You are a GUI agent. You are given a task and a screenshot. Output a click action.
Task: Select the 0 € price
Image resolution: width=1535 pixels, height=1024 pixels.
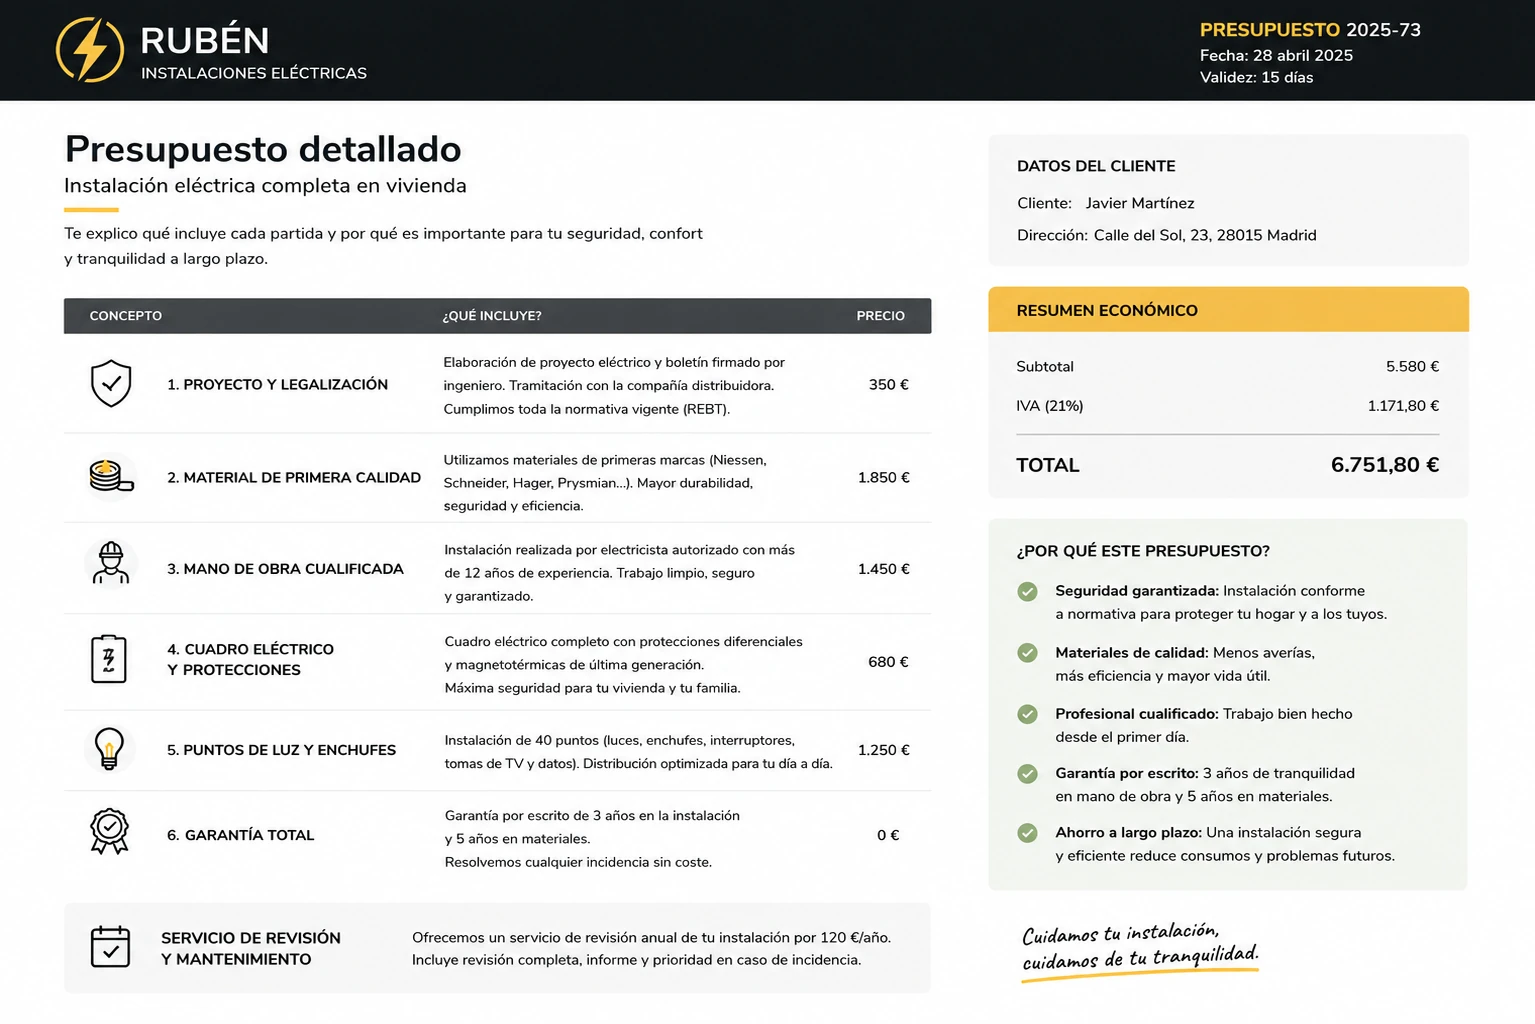tap(888, 835)
